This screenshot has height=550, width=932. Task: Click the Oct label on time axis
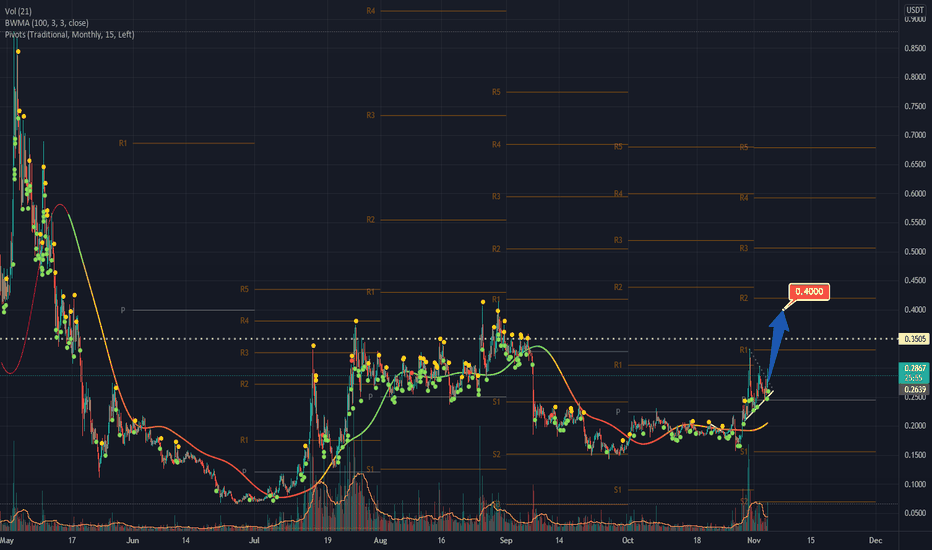point(628,540)
